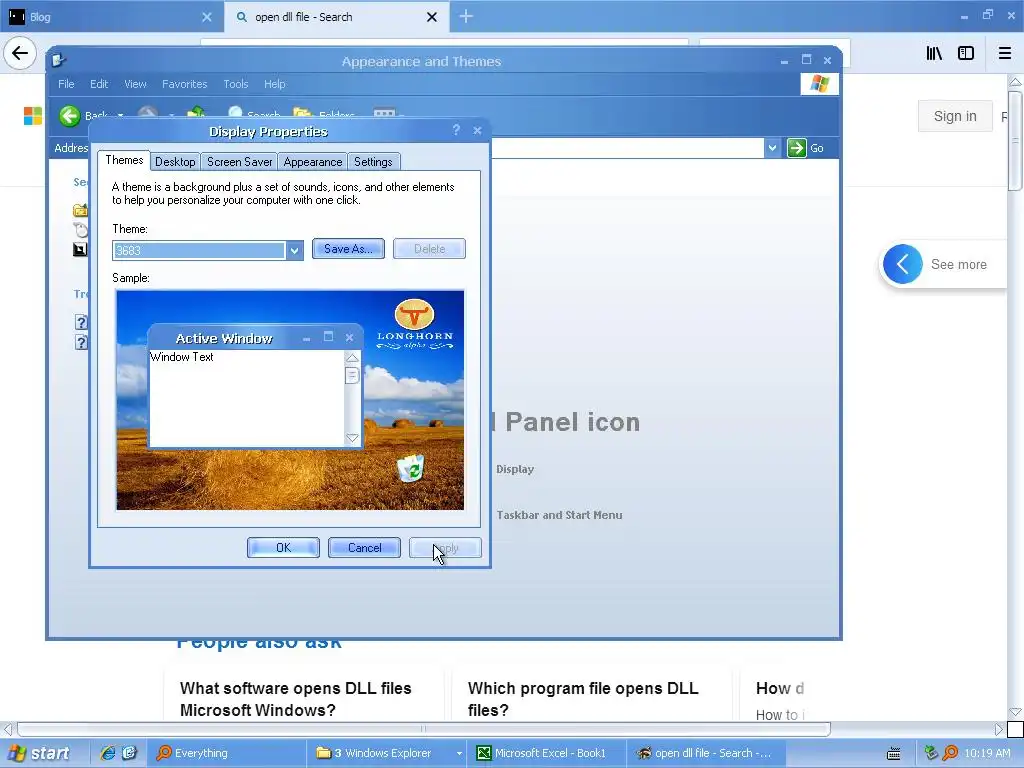Click the Microsoft logo on the web page
Viewport: 1024px width, 768px height.
click(33, 116)
